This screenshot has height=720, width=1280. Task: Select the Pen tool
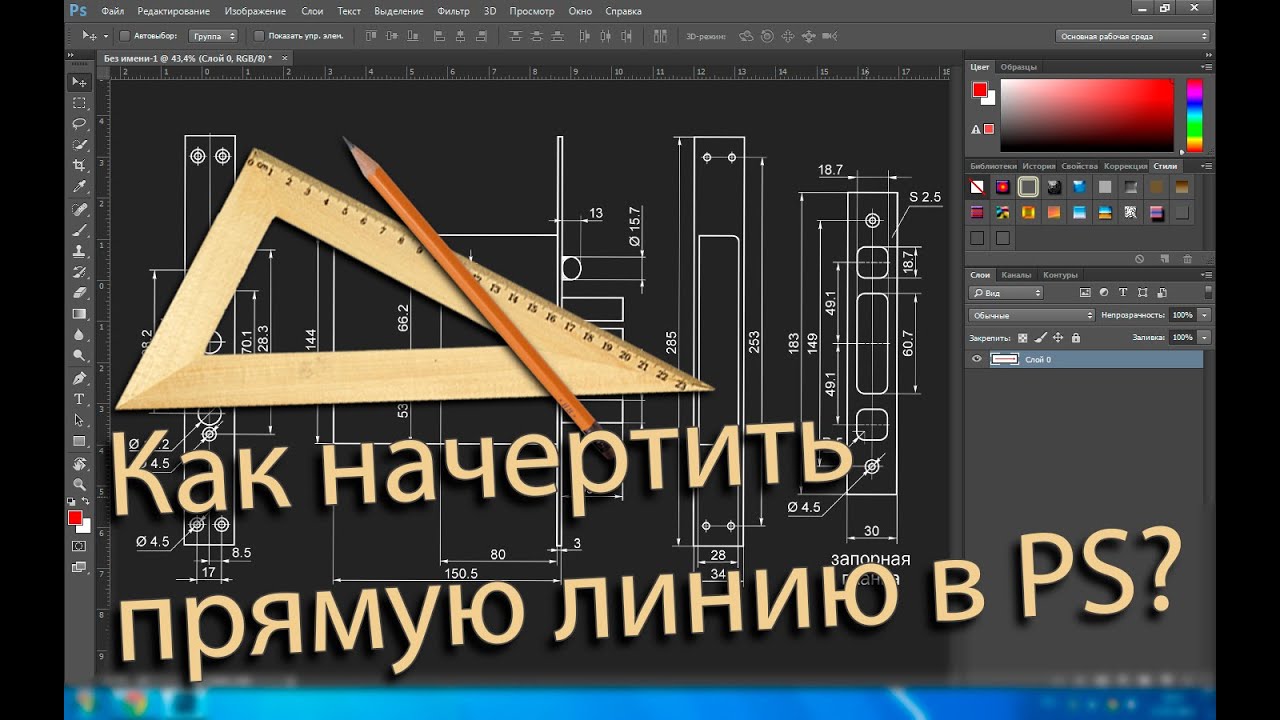point(79,379)
